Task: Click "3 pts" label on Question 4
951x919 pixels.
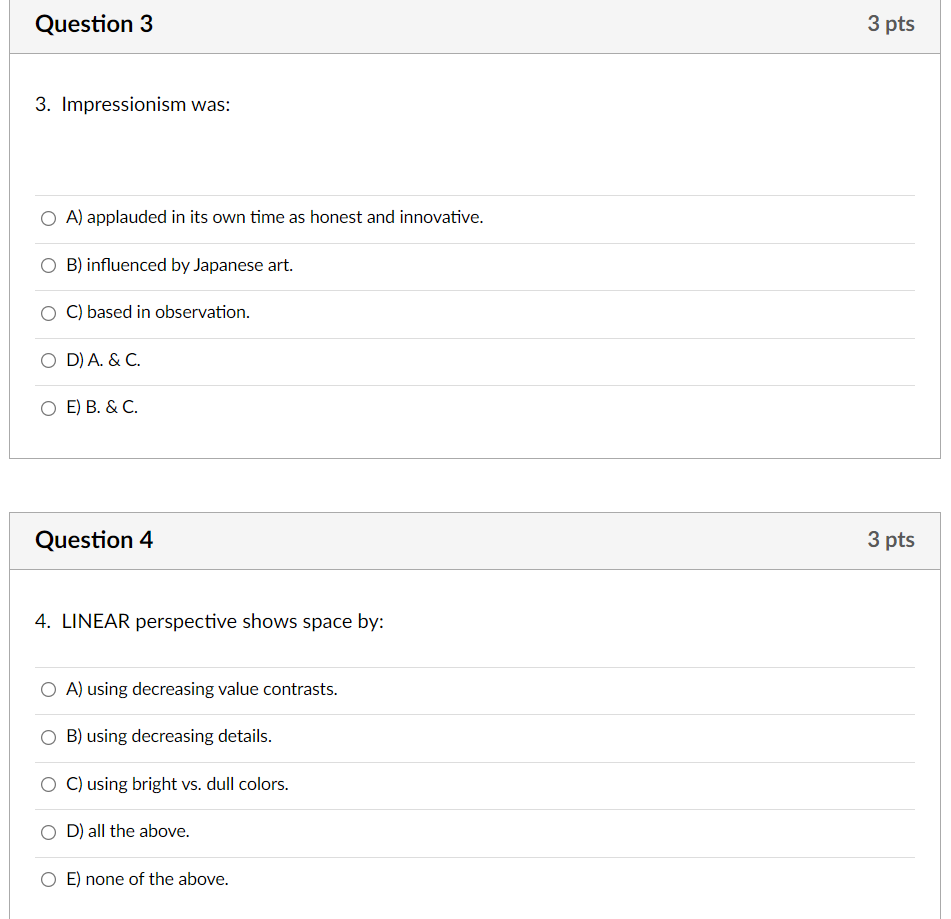Action: pyautogui.click(x=890, y=540)
